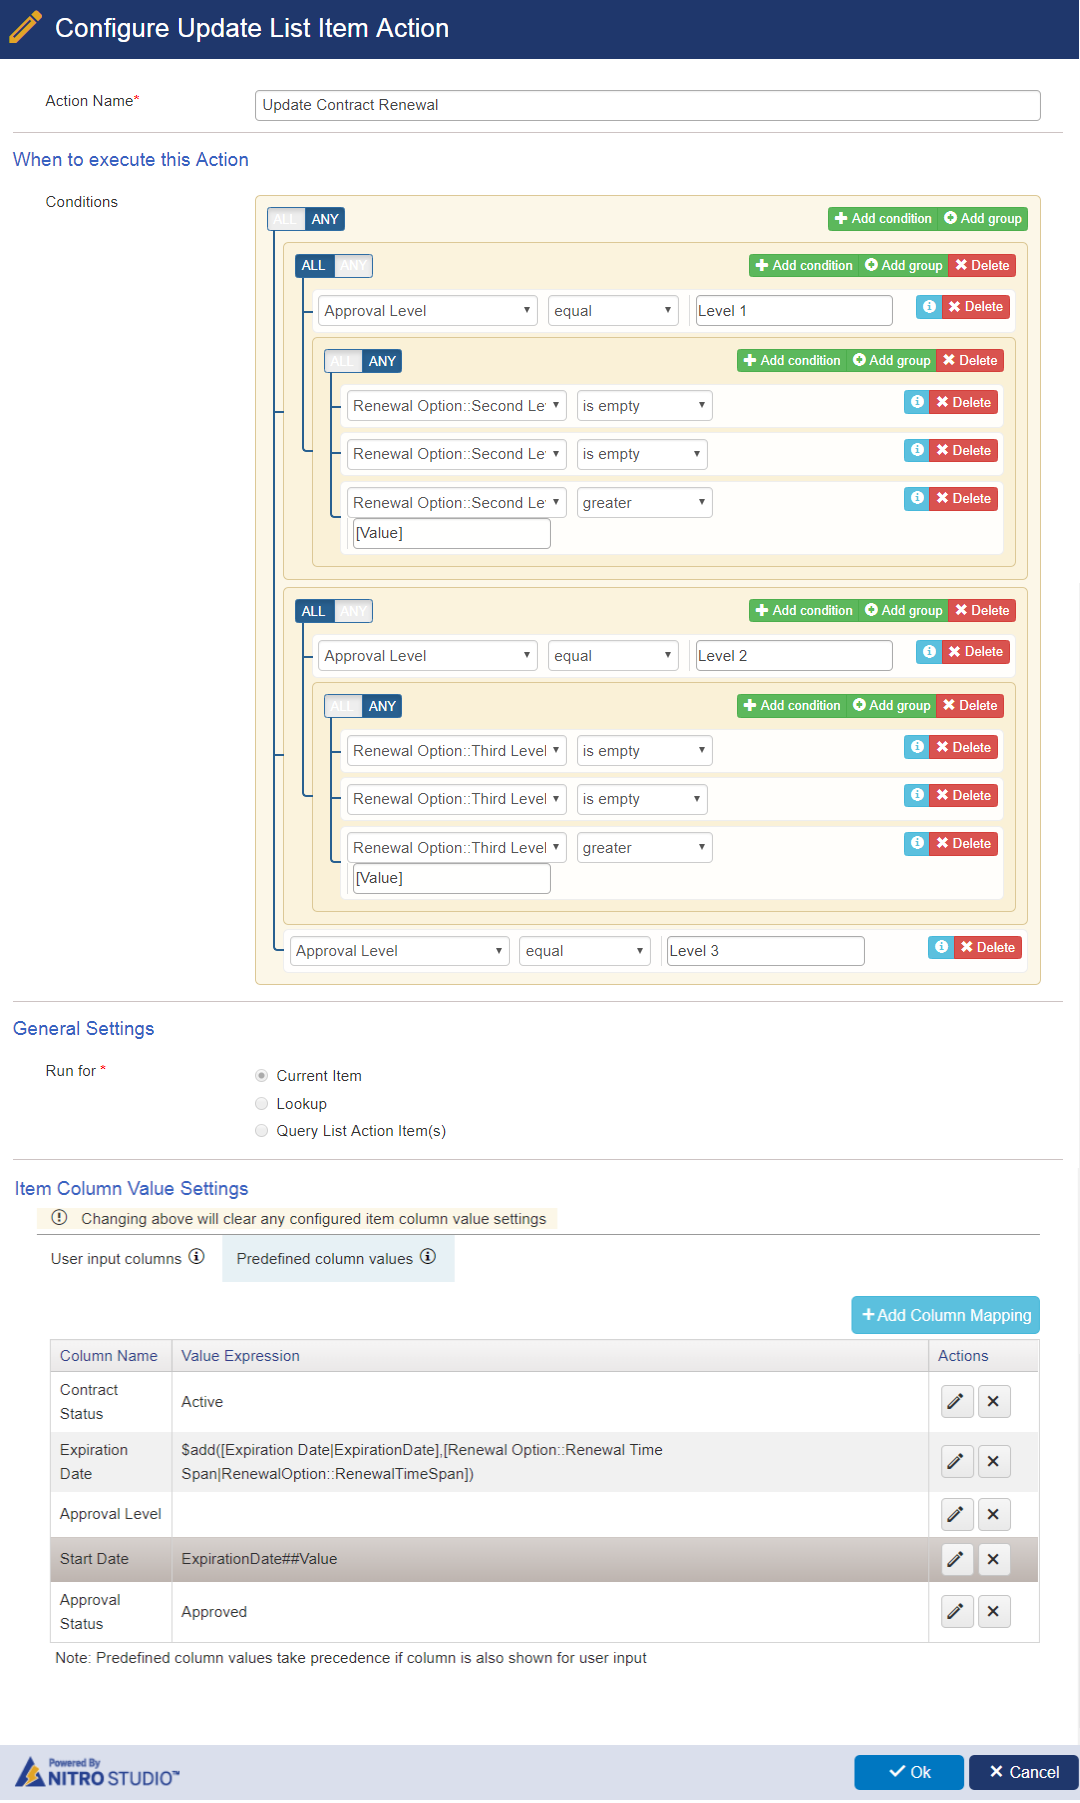Select the Predefined column values tab
Viewport: 1080px width, 1803px height.
326,1259
